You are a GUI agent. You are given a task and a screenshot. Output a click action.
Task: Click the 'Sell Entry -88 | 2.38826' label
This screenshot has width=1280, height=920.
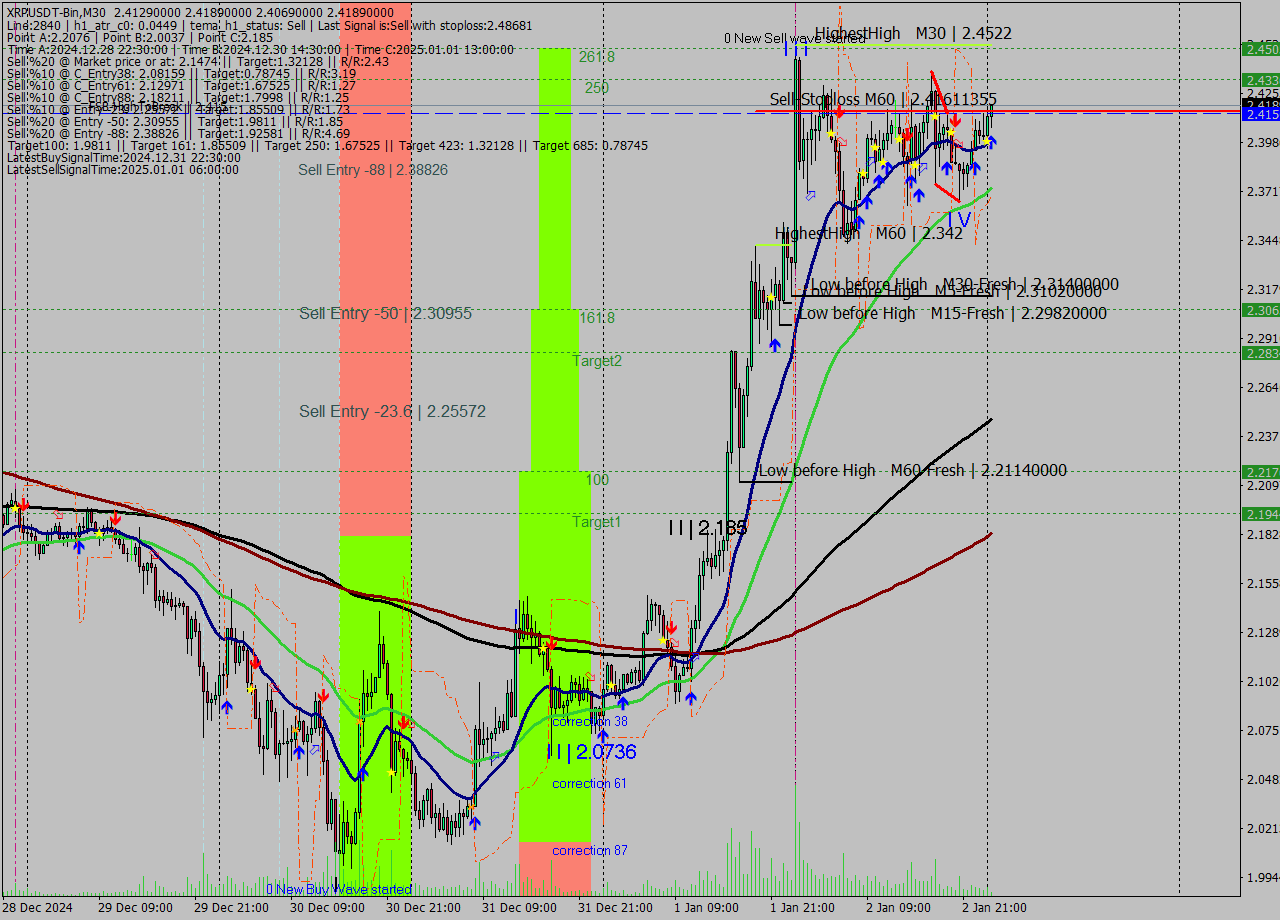[373, 170]
